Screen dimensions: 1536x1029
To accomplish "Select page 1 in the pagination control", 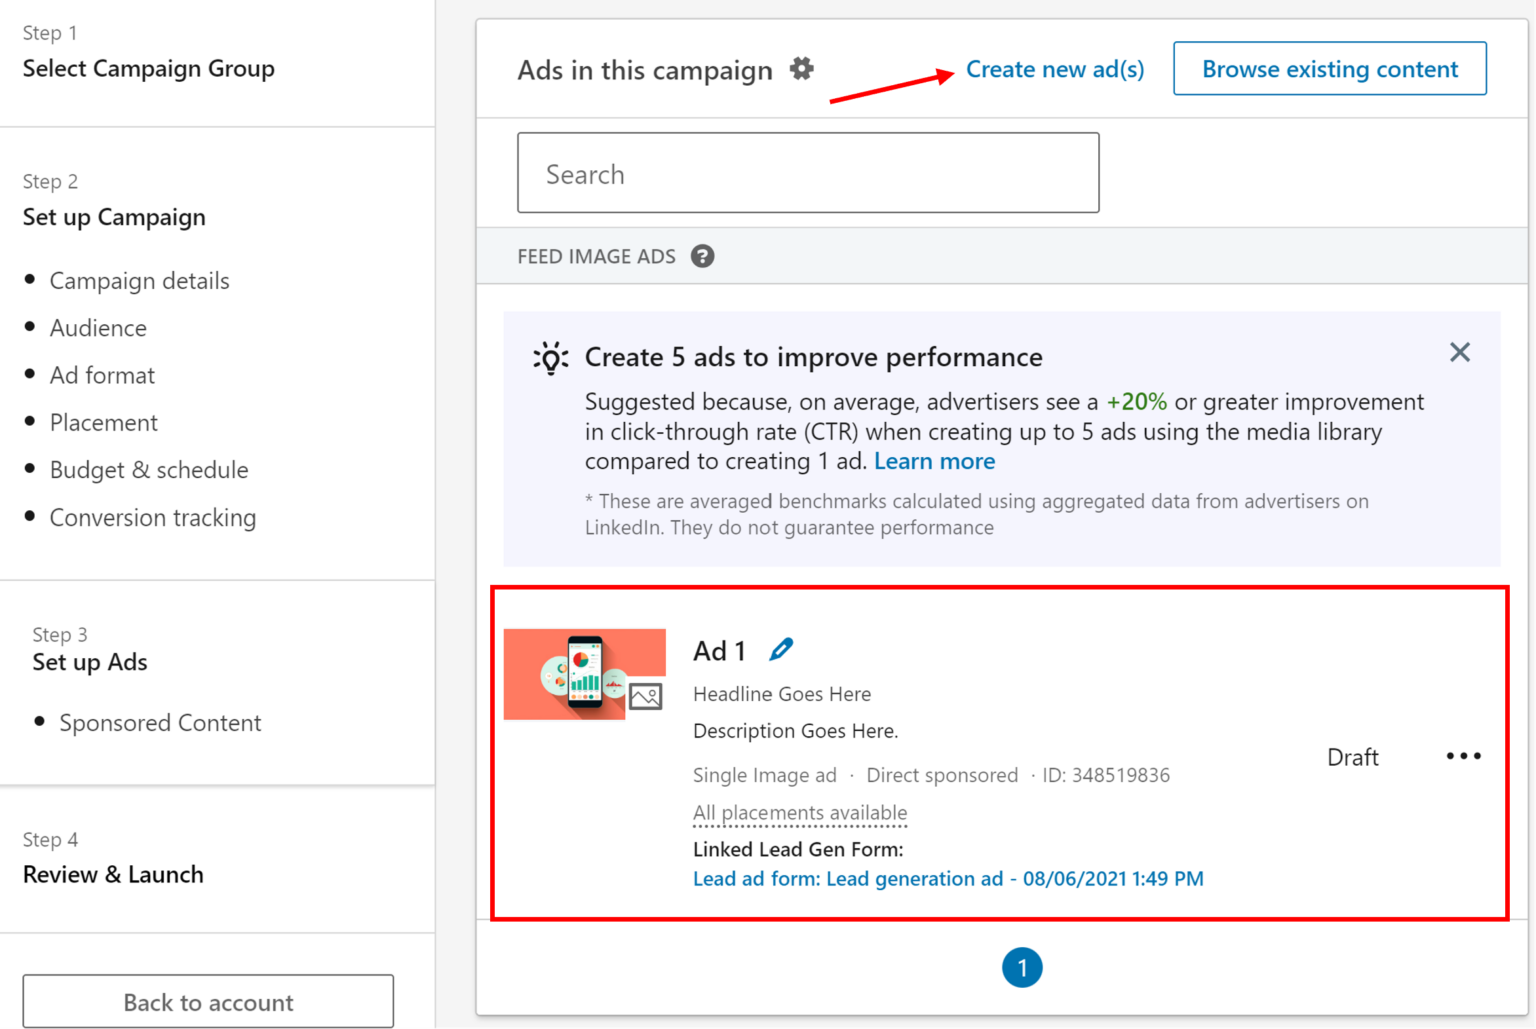I will click(1022, 967).
